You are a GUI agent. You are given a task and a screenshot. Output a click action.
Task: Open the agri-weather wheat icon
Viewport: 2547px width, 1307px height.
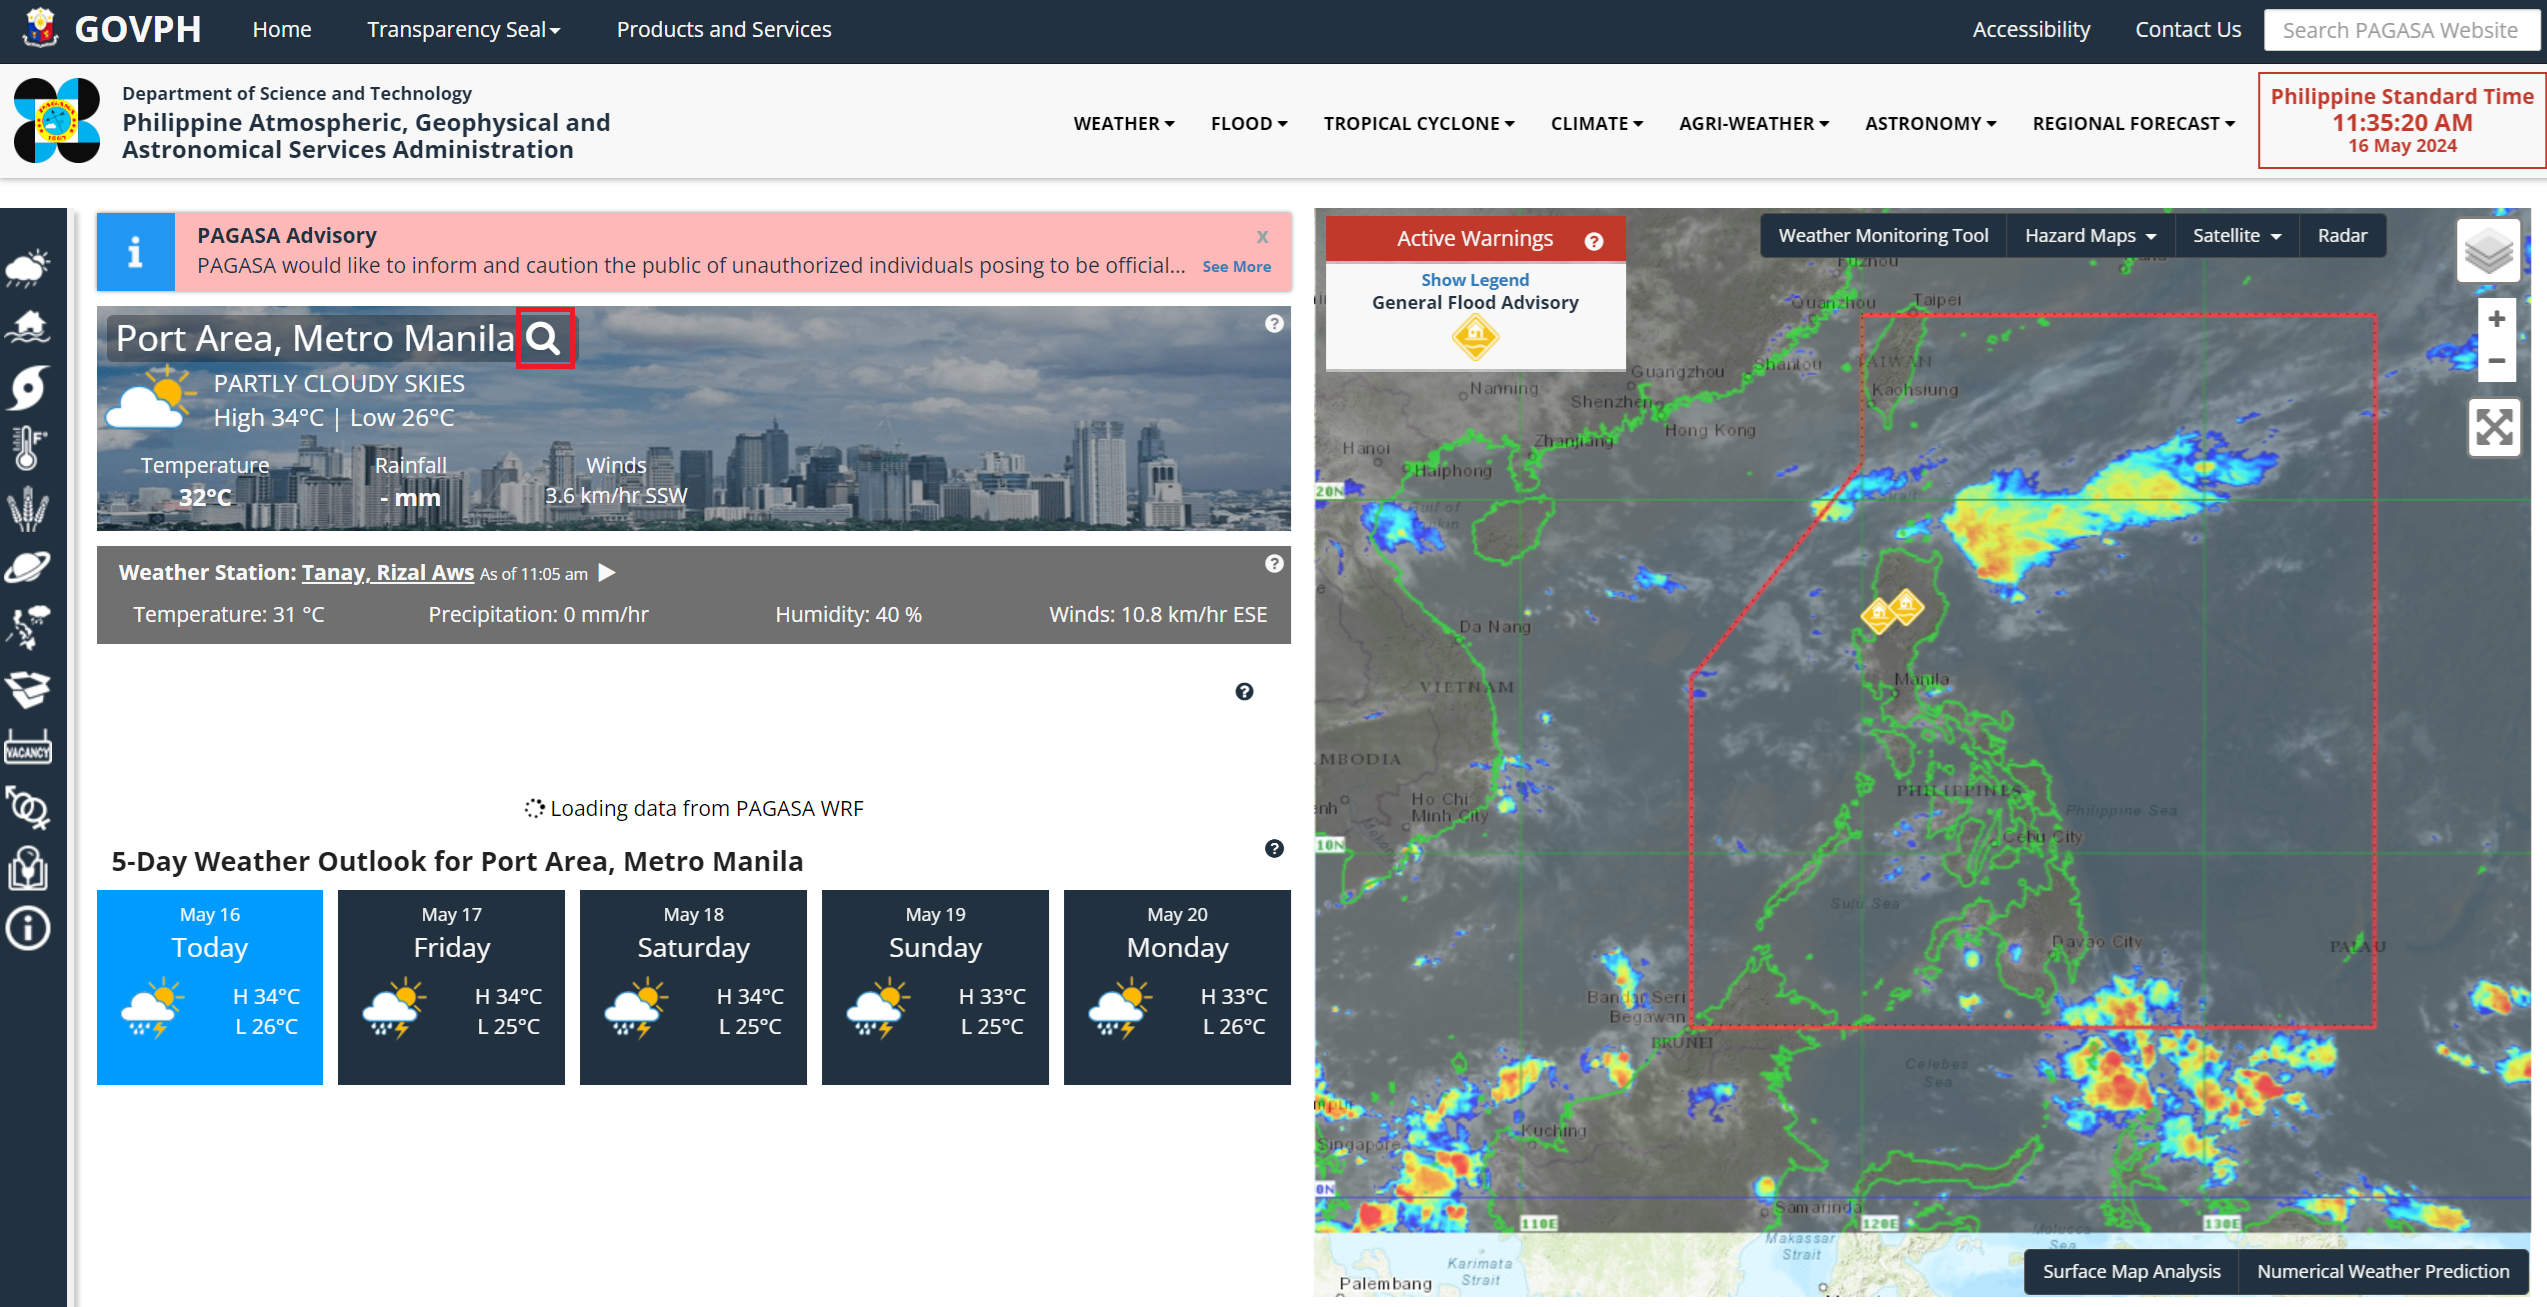coord(28,508)
